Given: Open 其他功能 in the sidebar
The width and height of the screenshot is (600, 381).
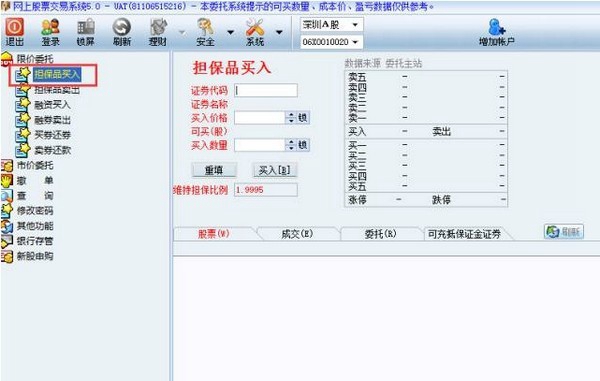Looking at the screenshot, I should [35, 226].
